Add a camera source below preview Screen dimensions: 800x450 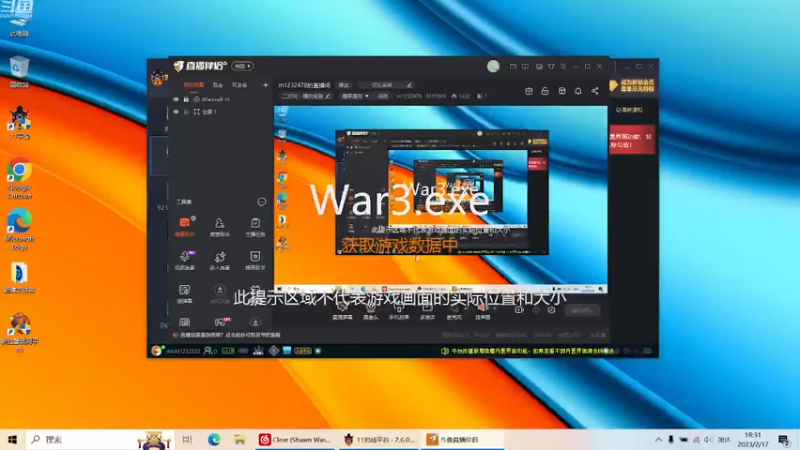(370, 311)
